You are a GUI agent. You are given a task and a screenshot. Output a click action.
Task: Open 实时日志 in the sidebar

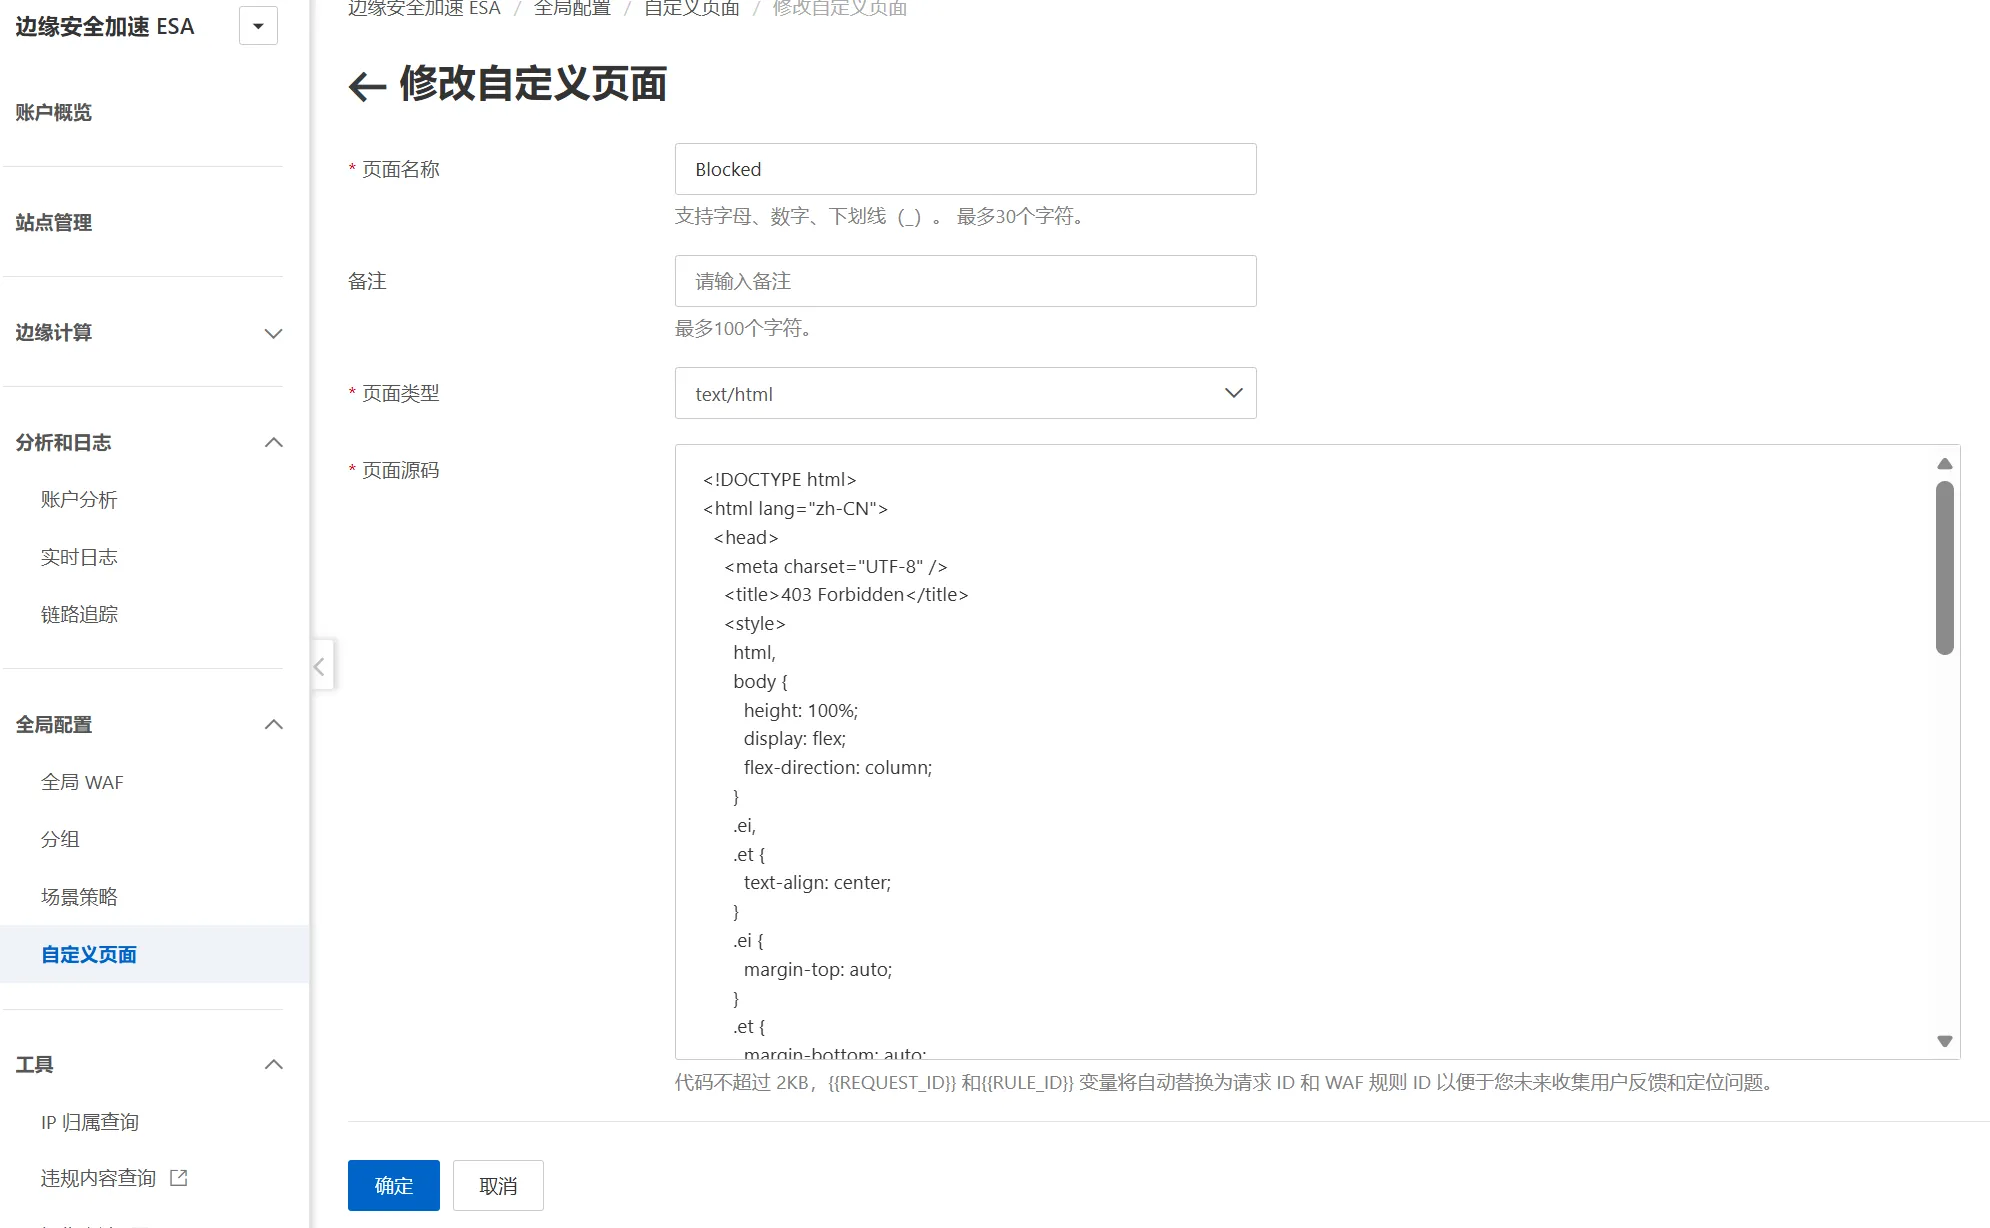(79, 557)
